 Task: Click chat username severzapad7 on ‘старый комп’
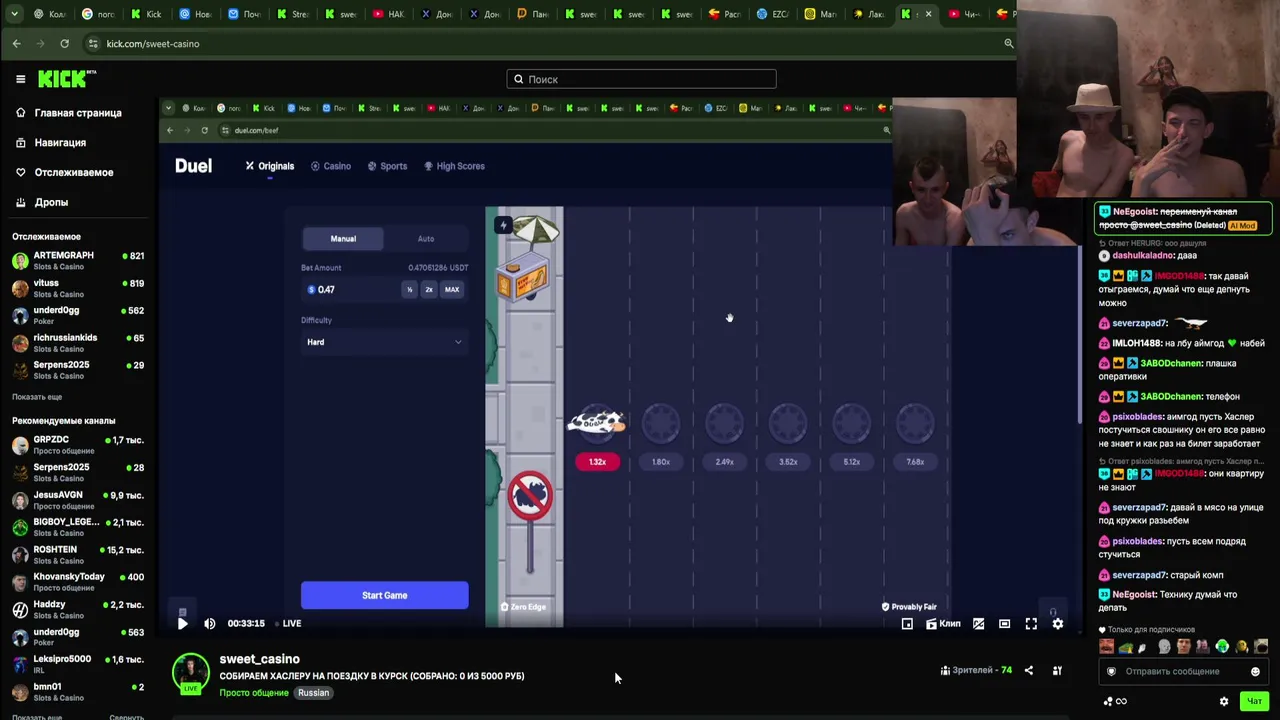coord(1139,575)
